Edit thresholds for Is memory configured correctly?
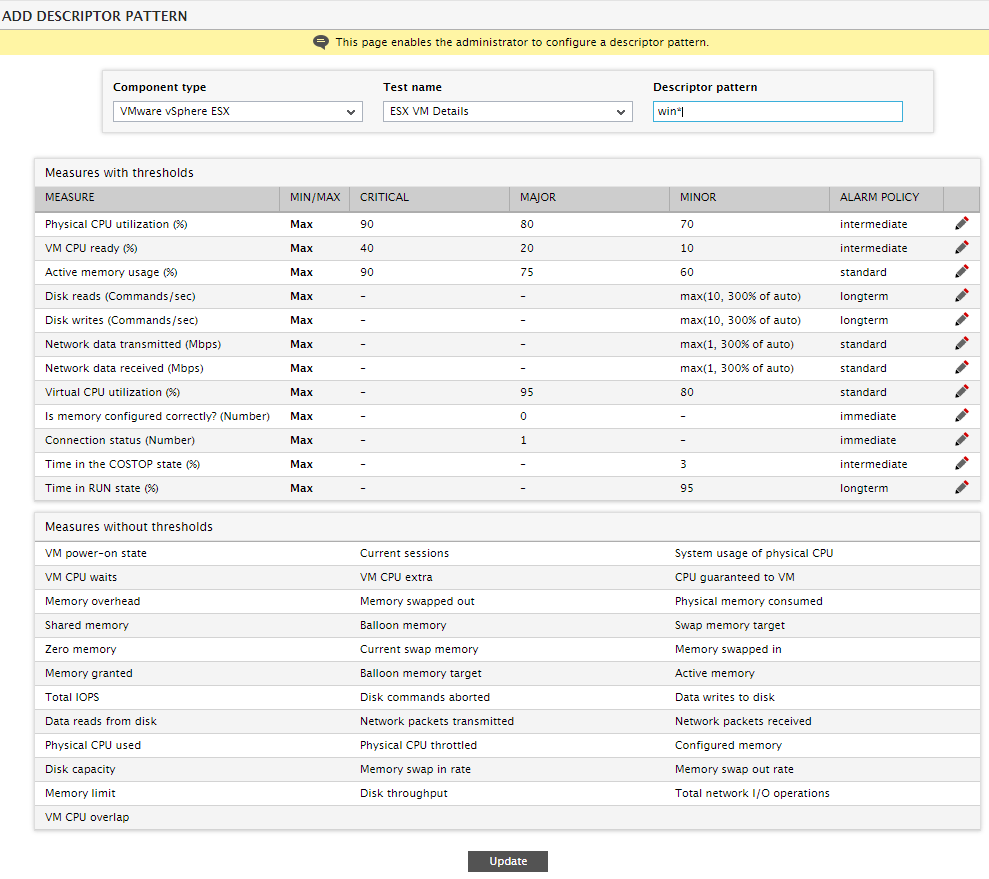 pyautogui.click(x=961, y=416)
